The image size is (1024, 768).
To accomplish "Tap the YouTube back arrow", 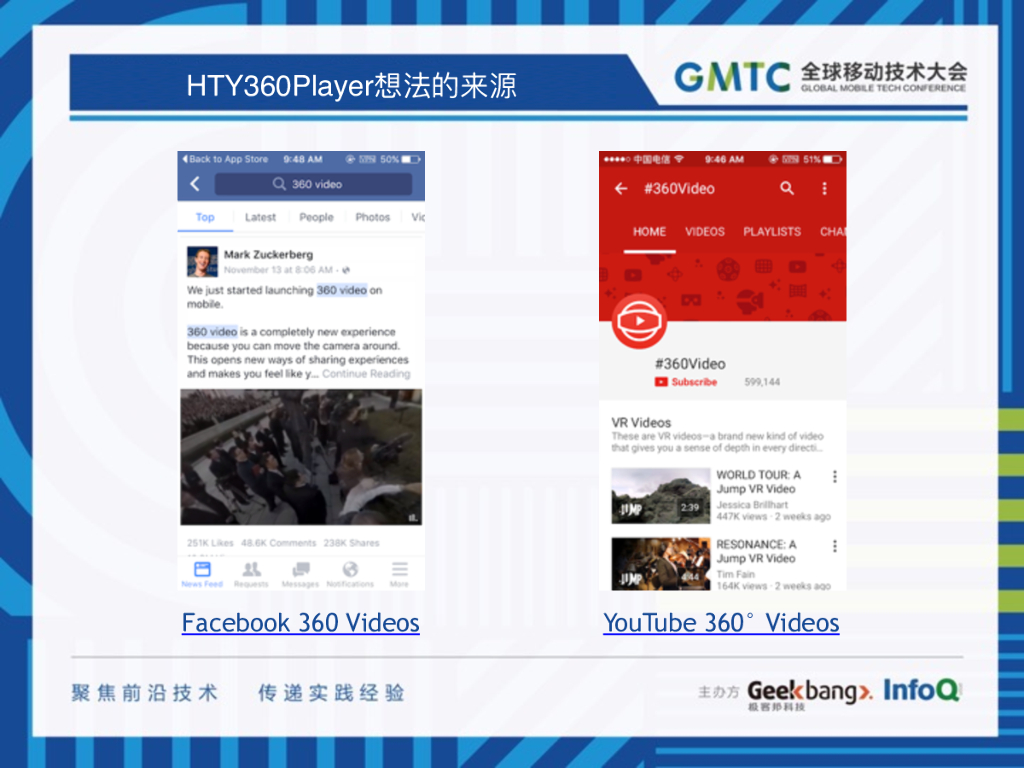I will (620, 189).
